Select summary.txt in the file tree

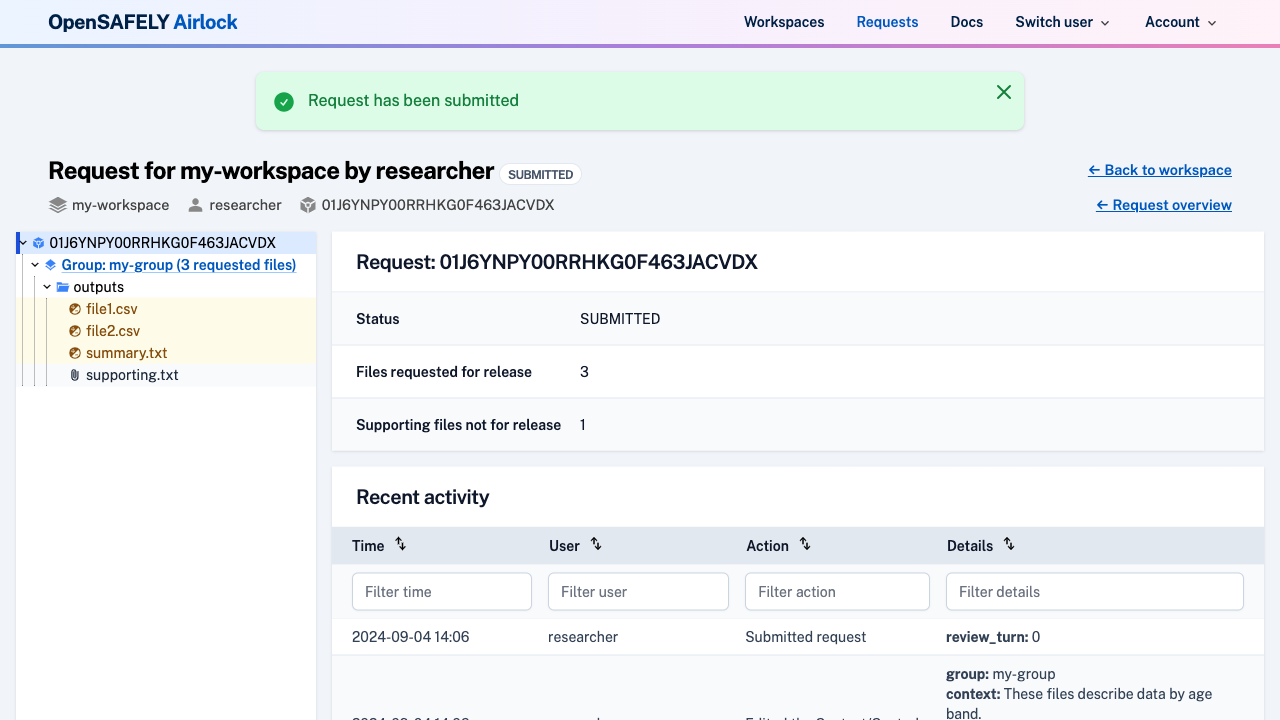(x=126, y=353)
